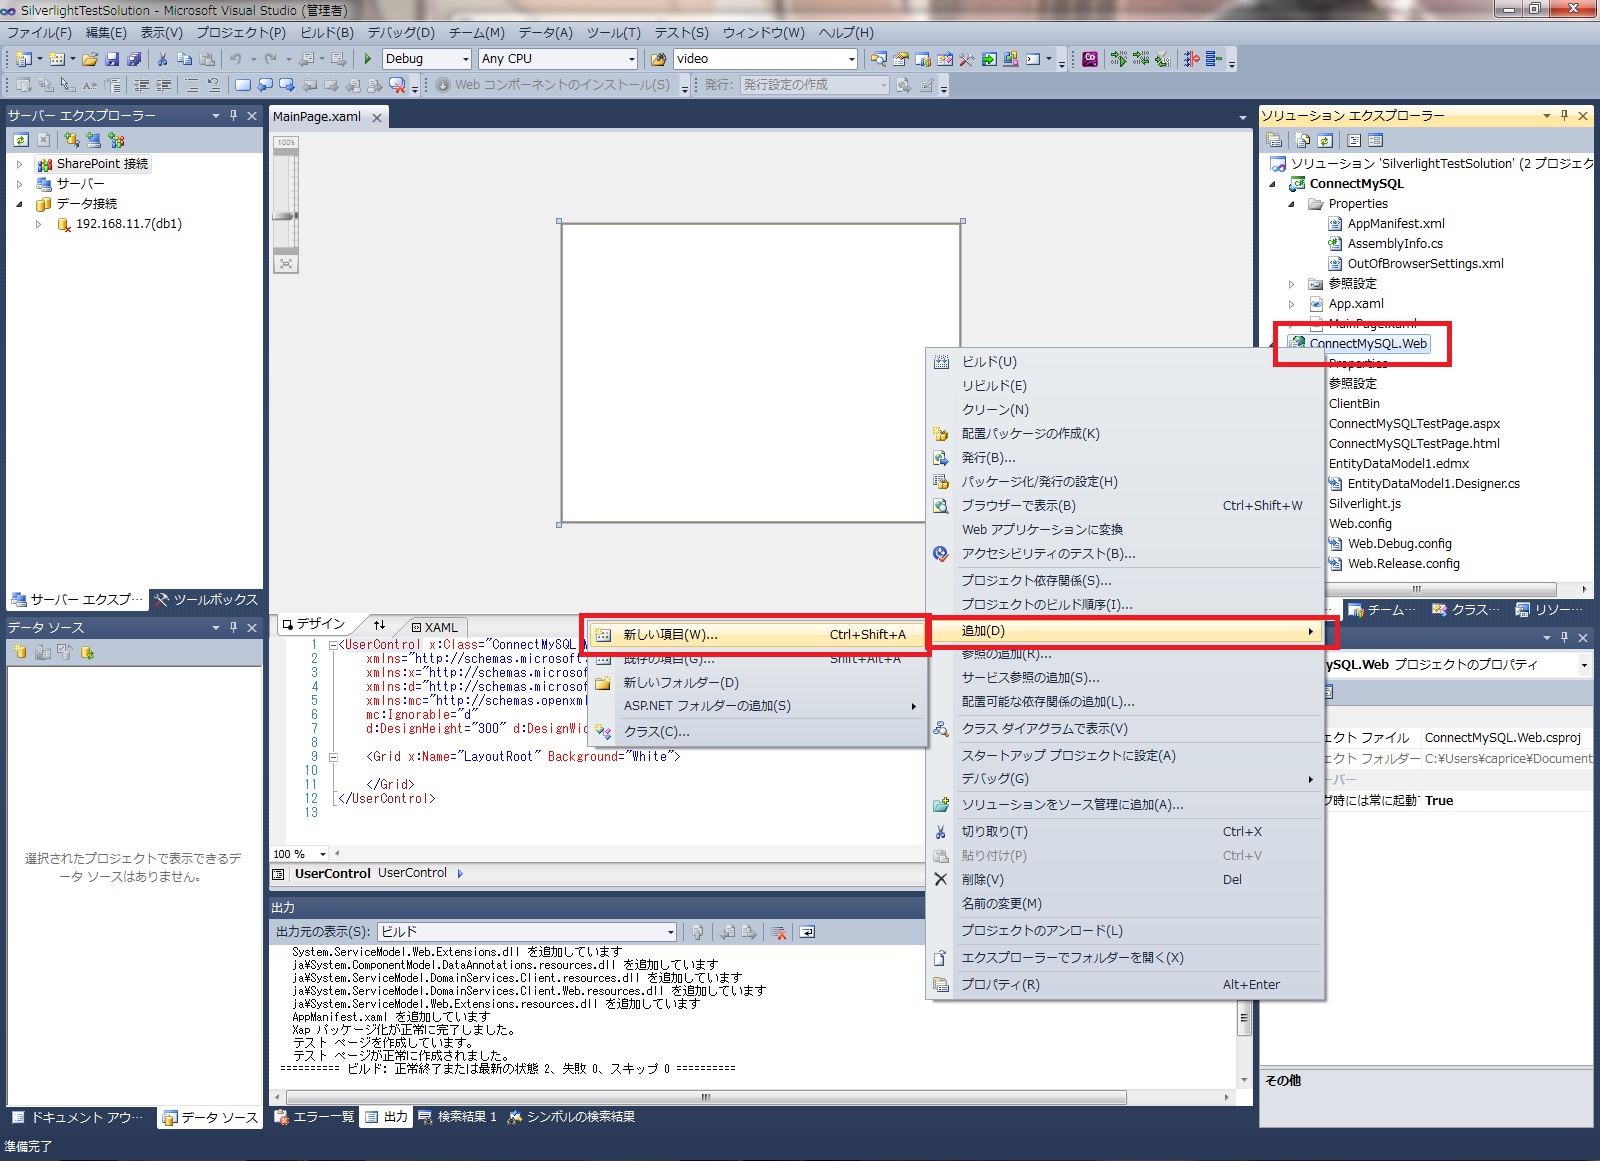Expand the 192.168.11.7(db1) connection node

pyautogui.click(x=39, y=224)
